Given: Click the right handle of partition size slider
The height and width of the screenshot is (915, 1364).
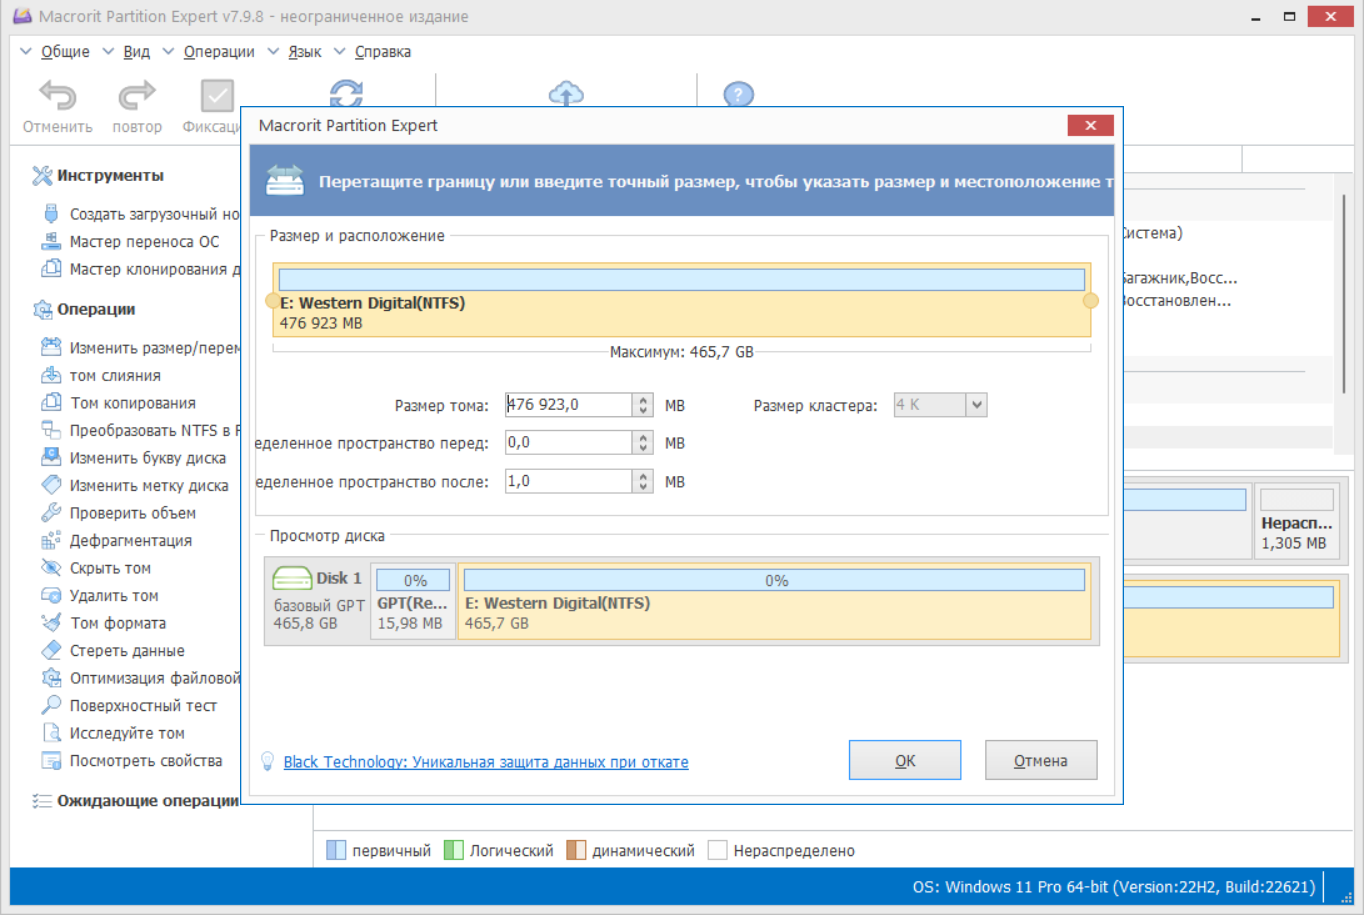Looking at the screenshot, I should 1091,300.
